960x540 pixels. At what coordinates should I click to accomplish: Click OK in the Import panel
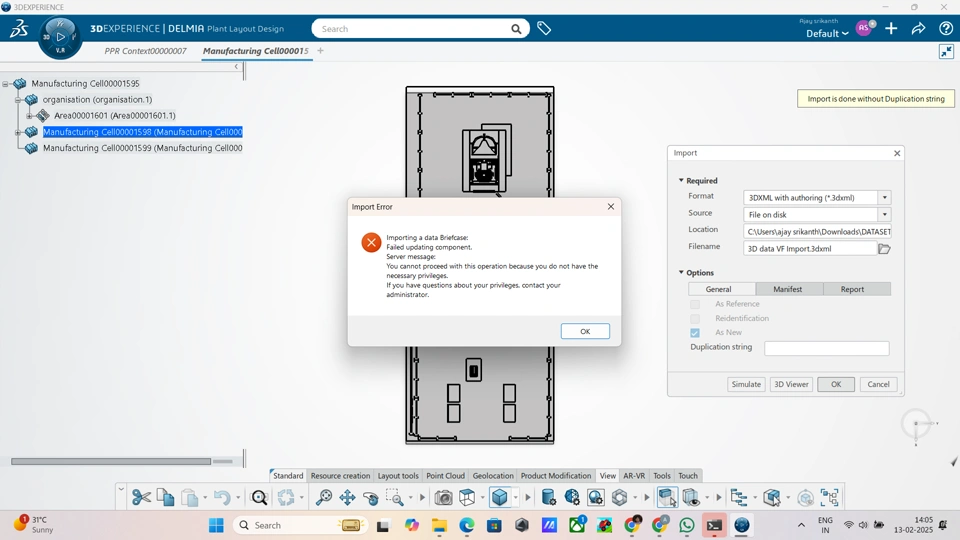(x=836, y=384)
